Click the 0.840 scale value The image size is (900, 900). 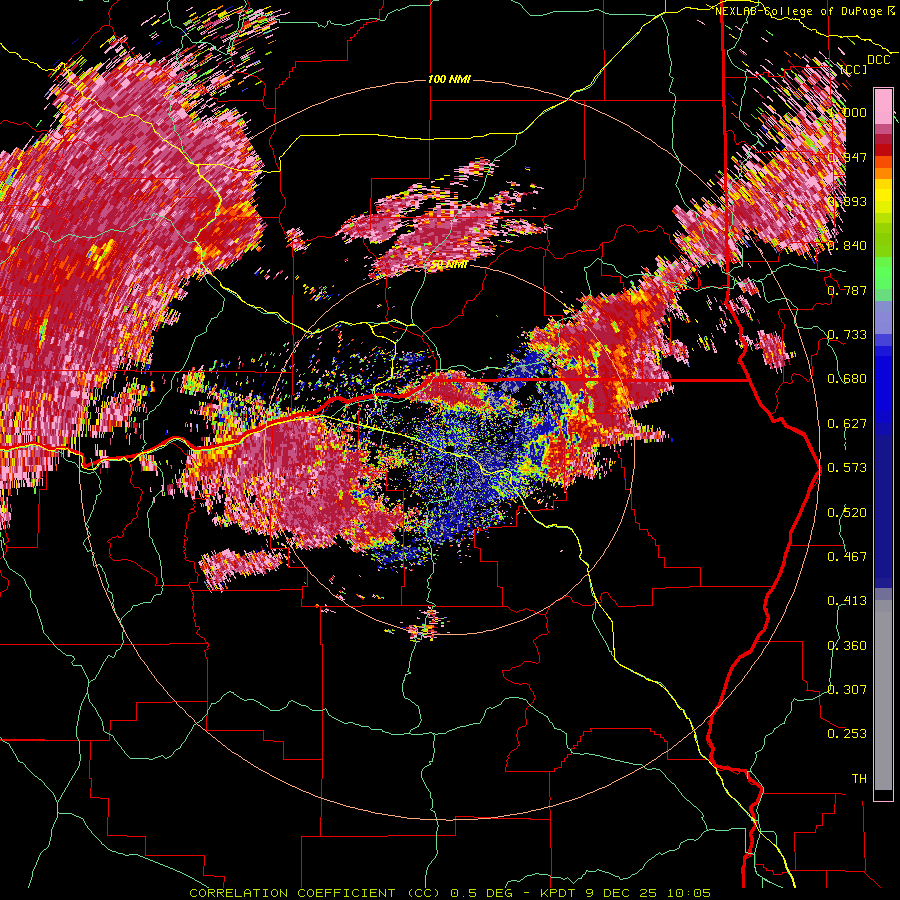coord(847,246)
